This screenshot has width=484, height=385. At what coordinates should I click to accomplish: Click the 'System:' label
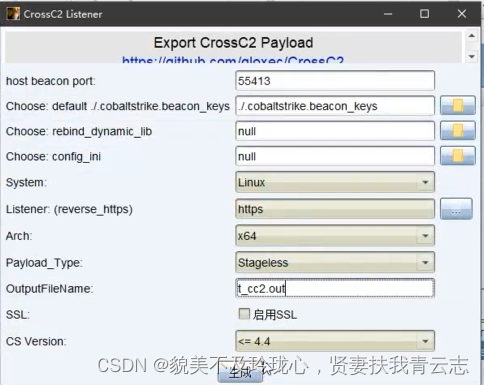pos(26,183)
